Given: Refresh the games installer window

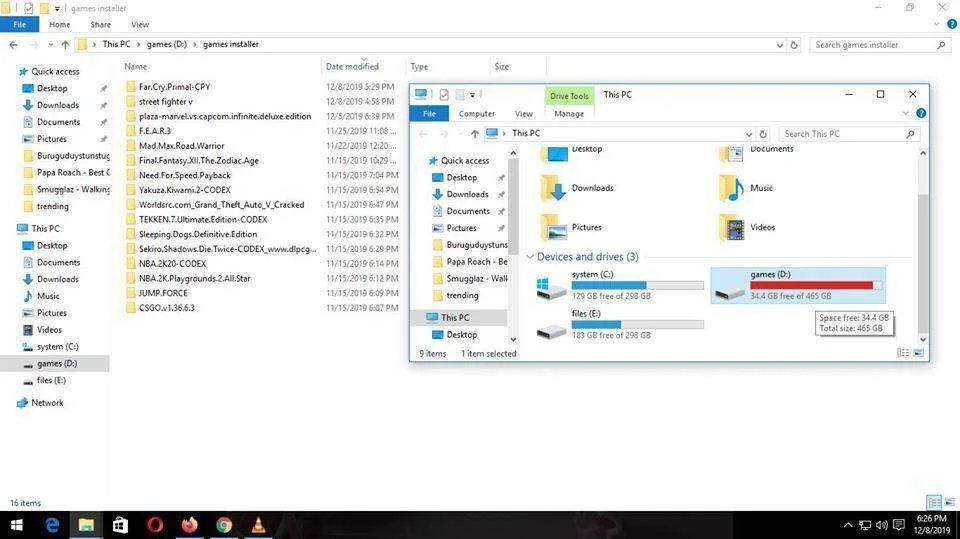Looking at the screenshot, I should pyautogui.click(x=794, y=45).
